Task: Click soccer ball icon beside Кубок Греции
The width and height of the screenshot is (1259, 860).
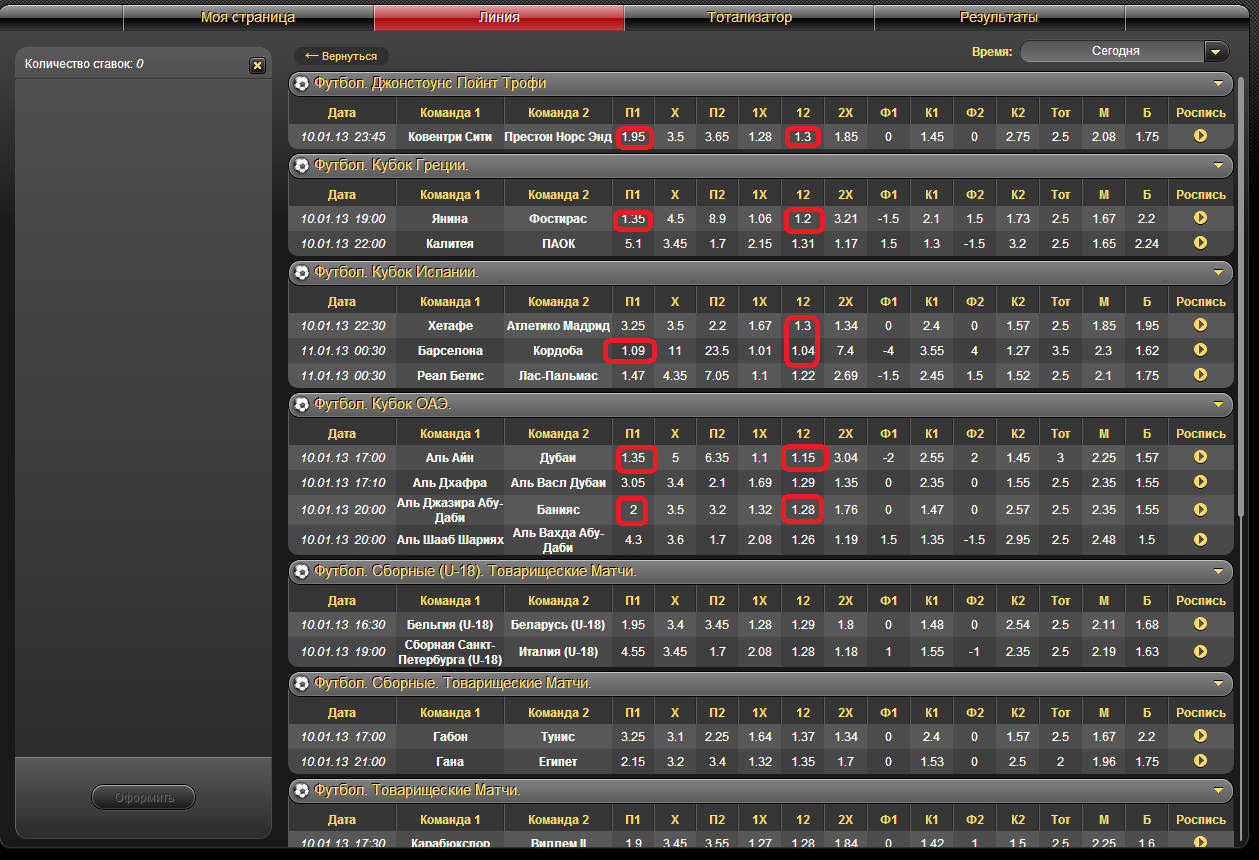Action: 302,165
